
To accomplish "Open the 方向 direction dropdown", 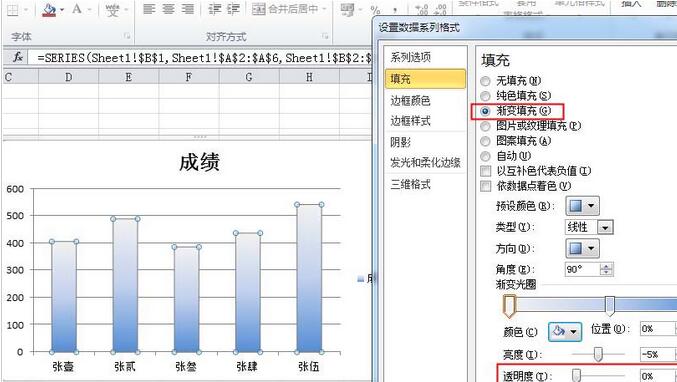I will tap(583, 248).
